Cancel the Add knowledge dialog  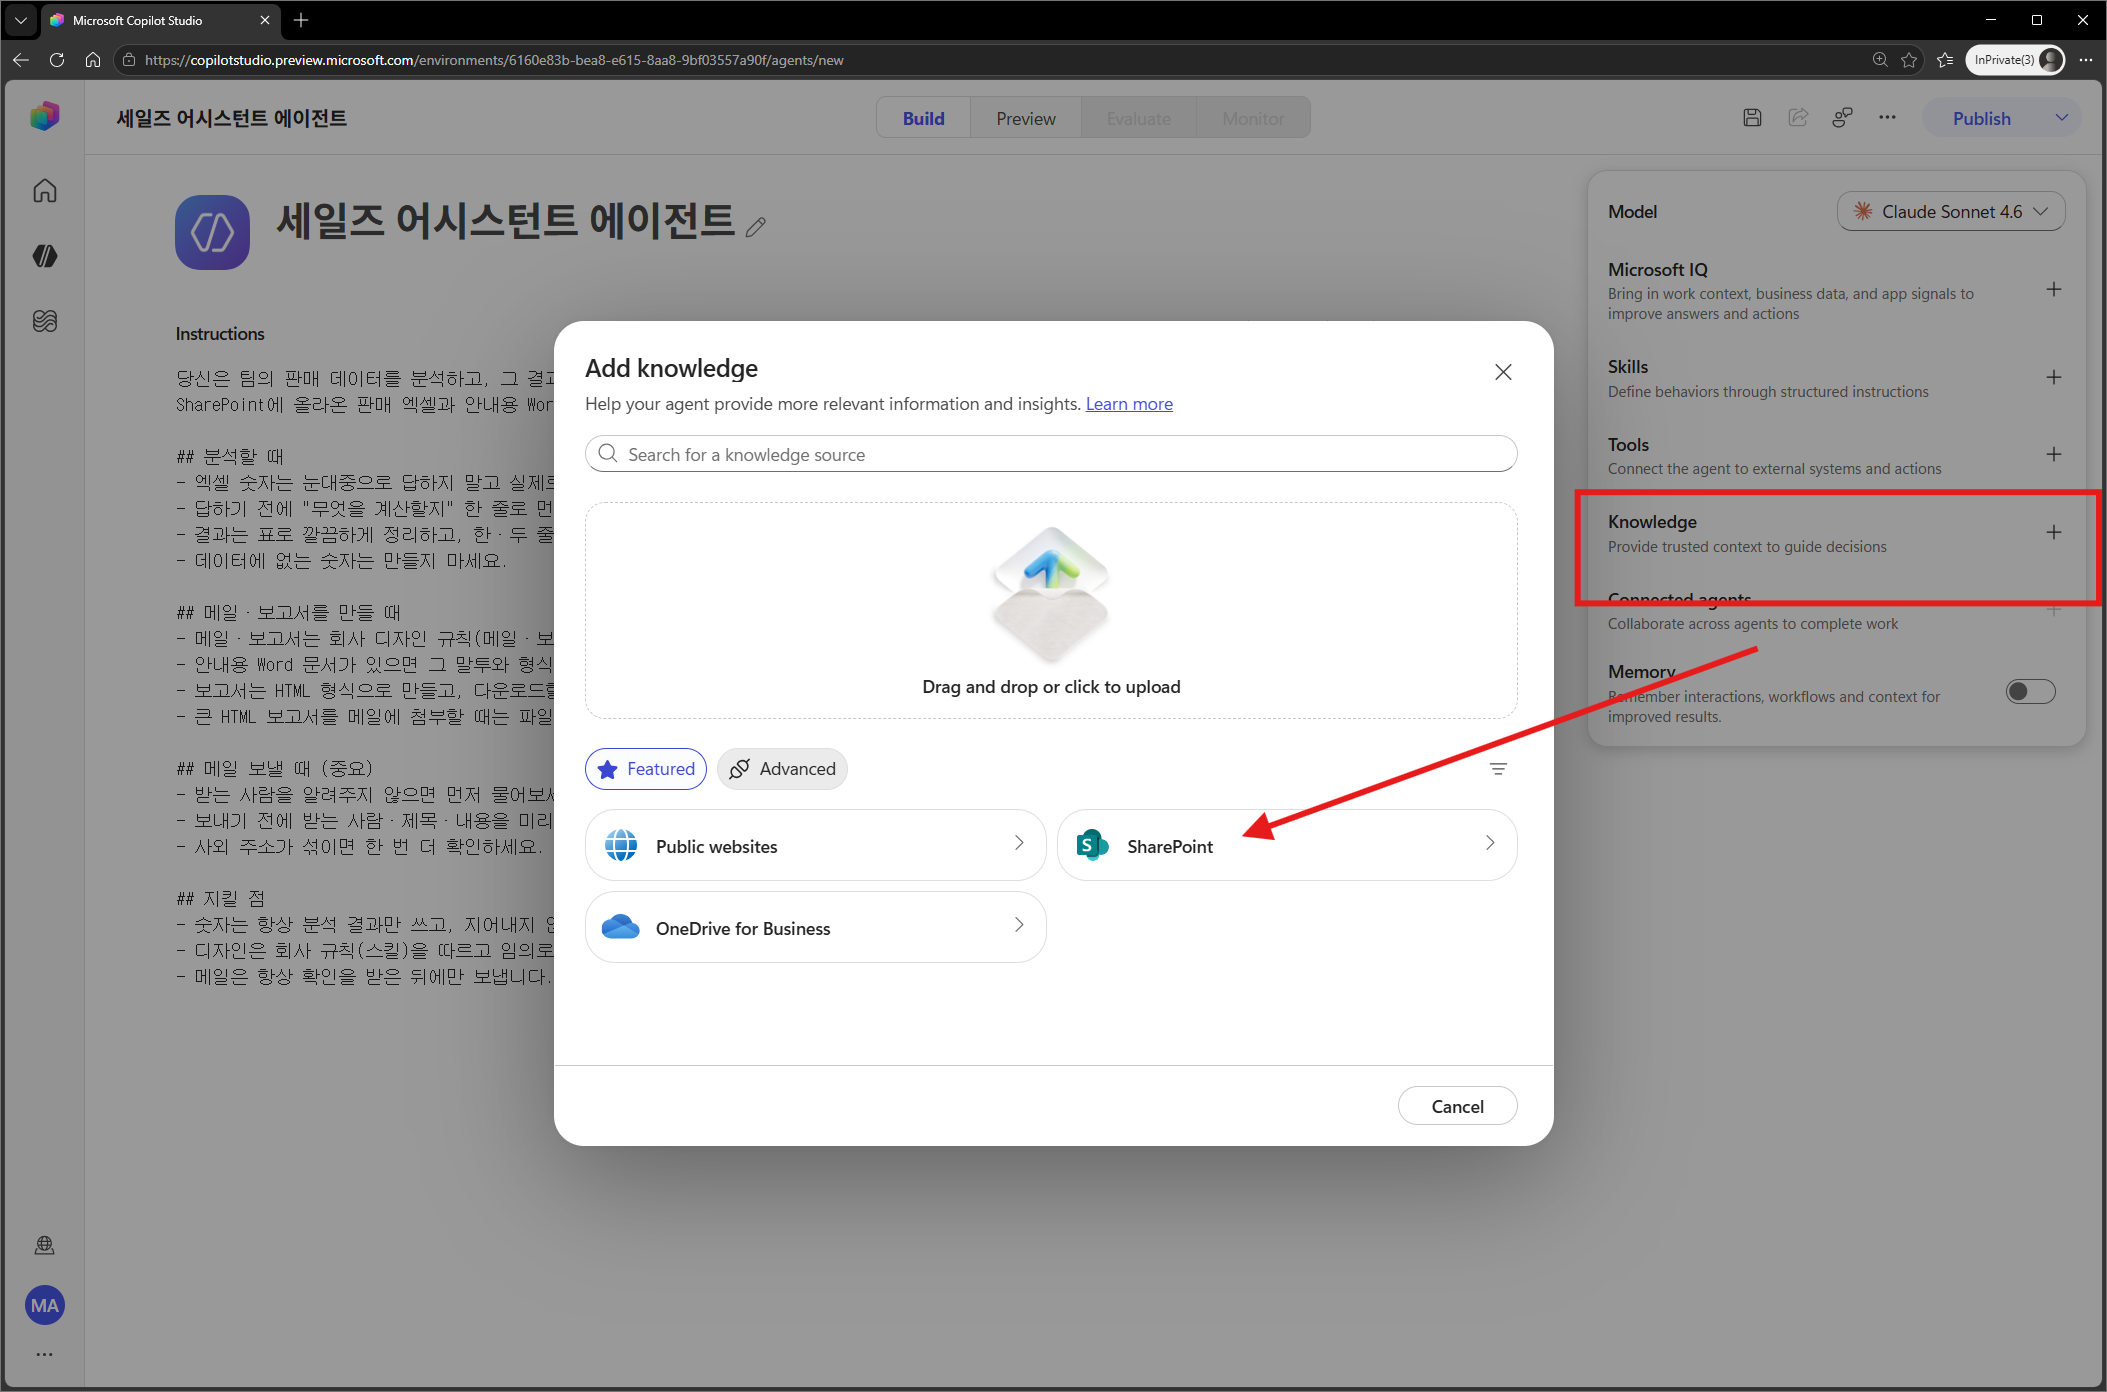pyautogui.click(x=1457, y=1106)
